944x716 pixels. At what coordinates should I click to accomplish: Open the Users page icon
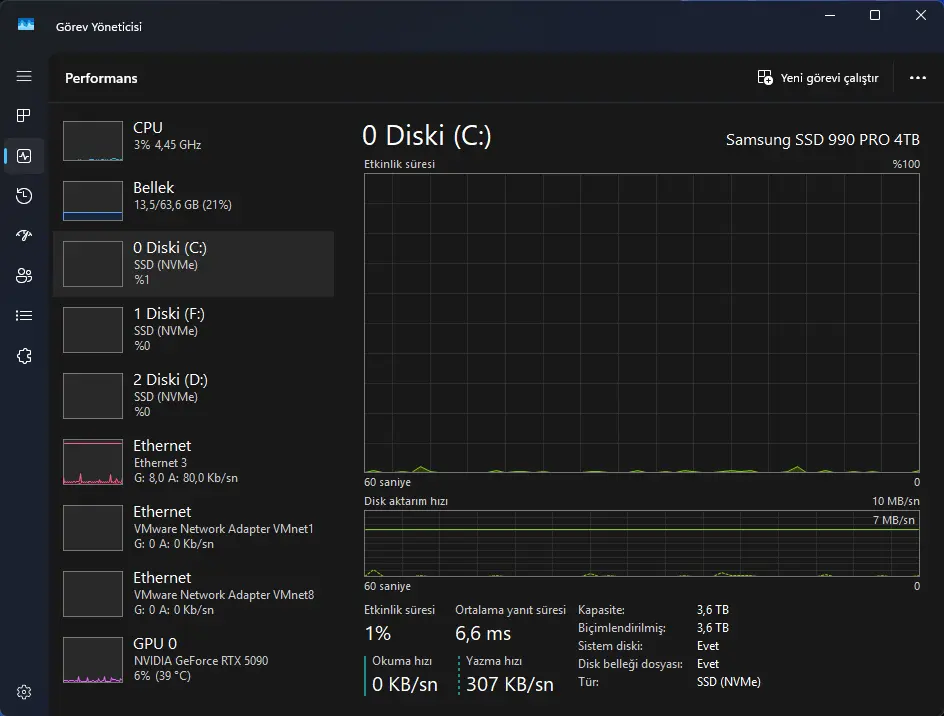point(24,276)
